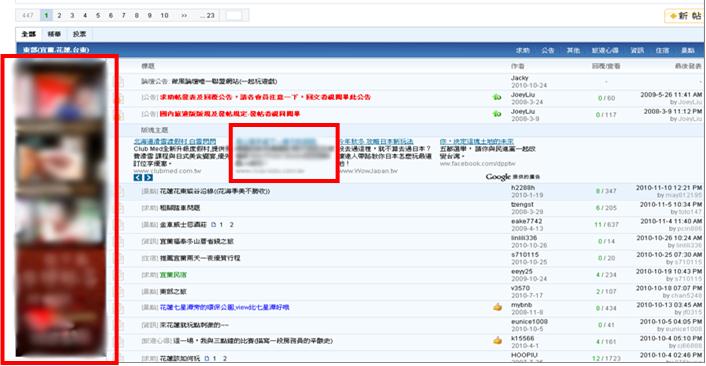Select the 投票 tab
Viewport: 706px width, 366px height.
pyautogui.click(x=79, y=34)
